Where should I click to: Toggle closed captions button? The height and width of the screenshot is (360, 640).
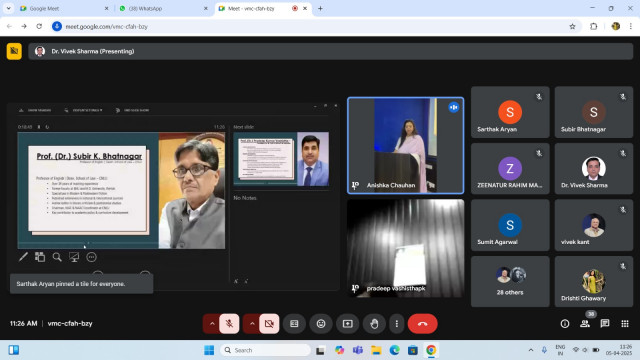click(294, 324)
